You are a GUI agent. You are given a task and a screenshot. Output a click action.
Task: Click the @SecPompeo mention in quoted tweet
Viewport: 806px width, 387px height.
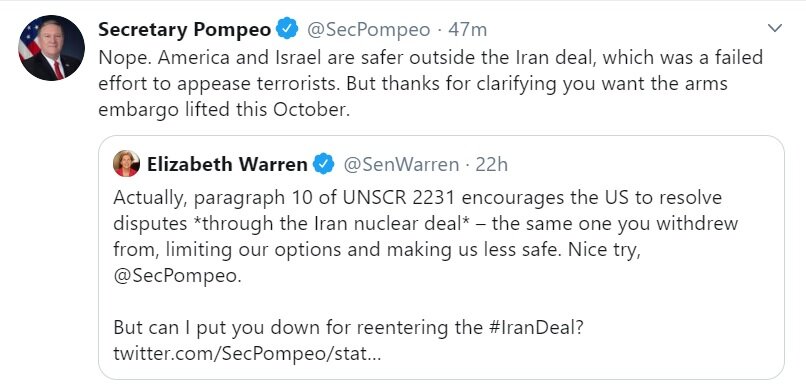pyautogui.click(x=177, y=276)
